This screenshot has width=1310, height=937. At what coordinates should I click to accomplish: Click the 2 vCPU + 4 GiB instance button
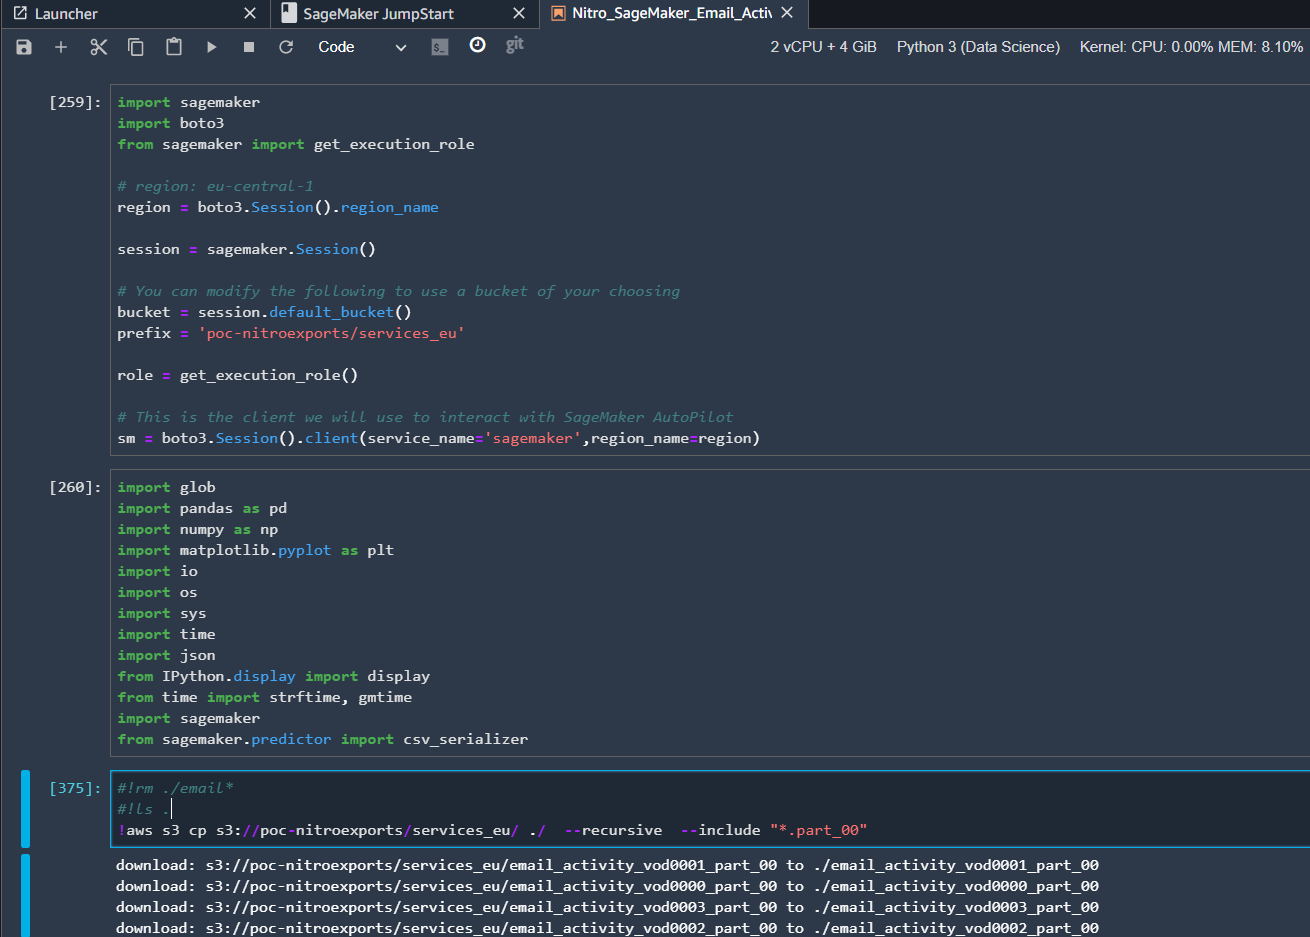[823, 47]
